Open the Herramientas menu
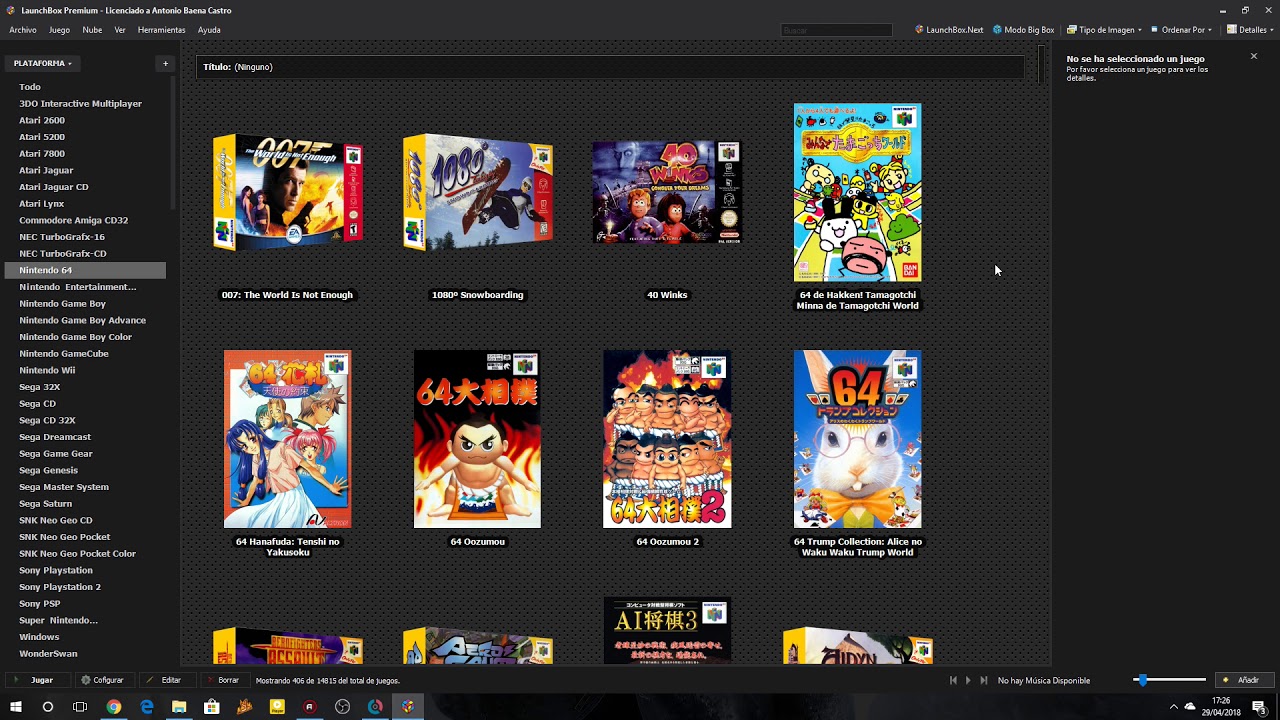The image size is (1280, 720). pyautogui.click(x=161, y=30)
